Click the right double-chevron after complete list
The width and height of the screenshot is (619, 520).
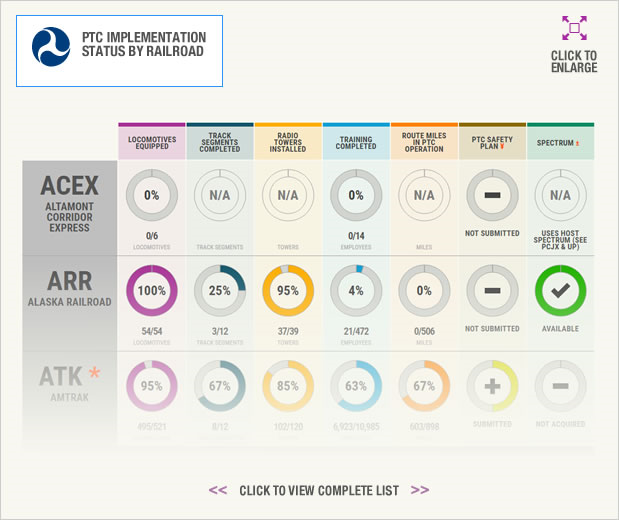[x=420, y=490]
